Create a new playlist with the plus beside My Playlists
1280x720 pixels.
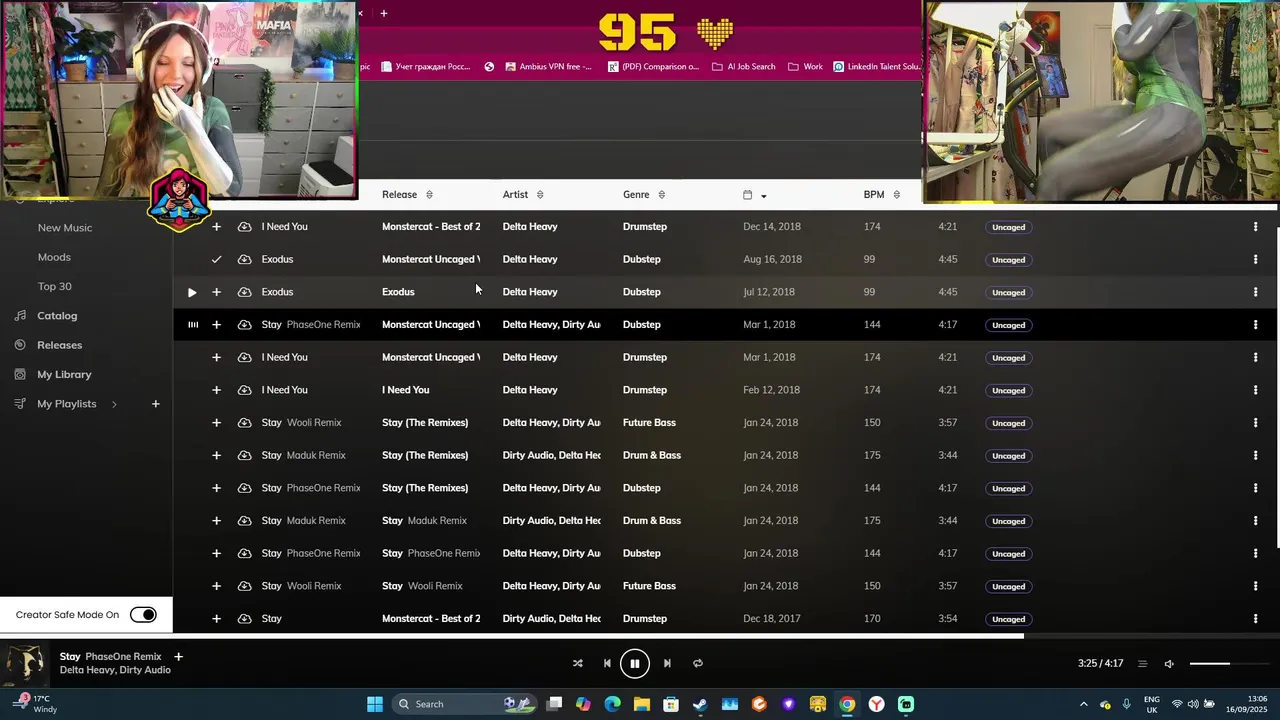[x=155, y=404]
